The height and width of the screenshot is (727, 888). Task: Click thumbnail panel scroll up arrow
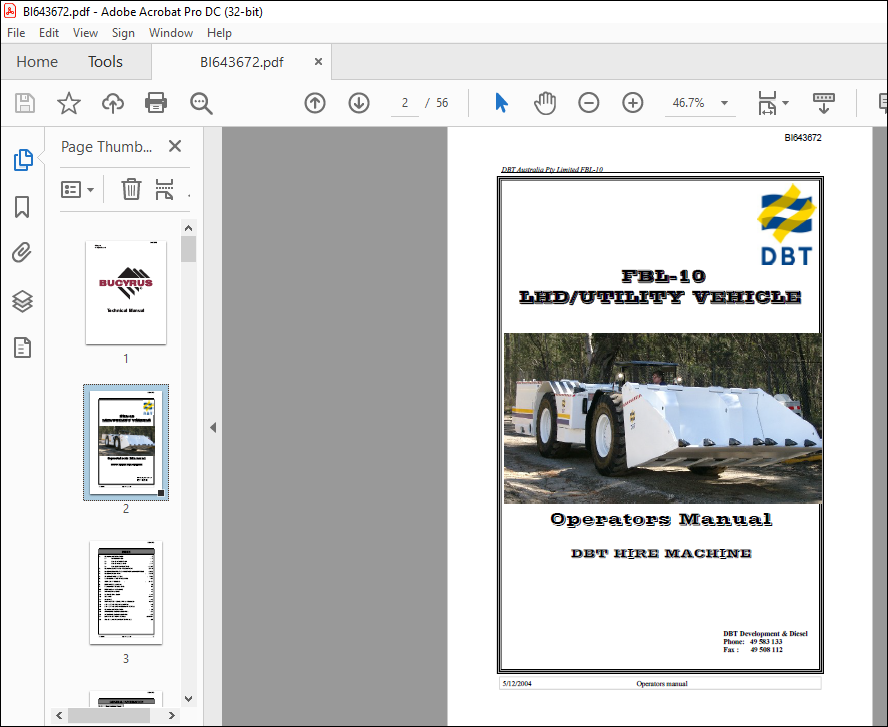click(189, 228)
